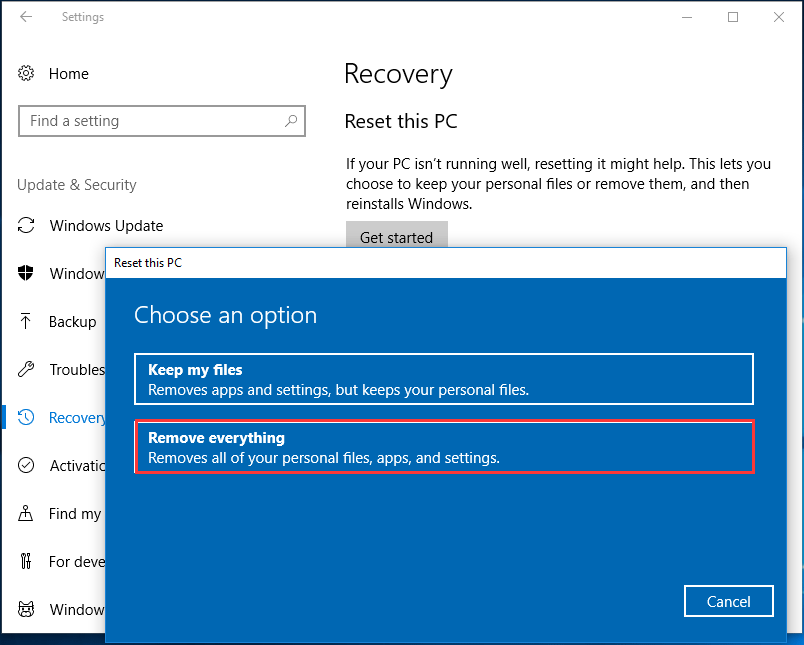Cancel the Reset this PC dialog

(728, 601)
